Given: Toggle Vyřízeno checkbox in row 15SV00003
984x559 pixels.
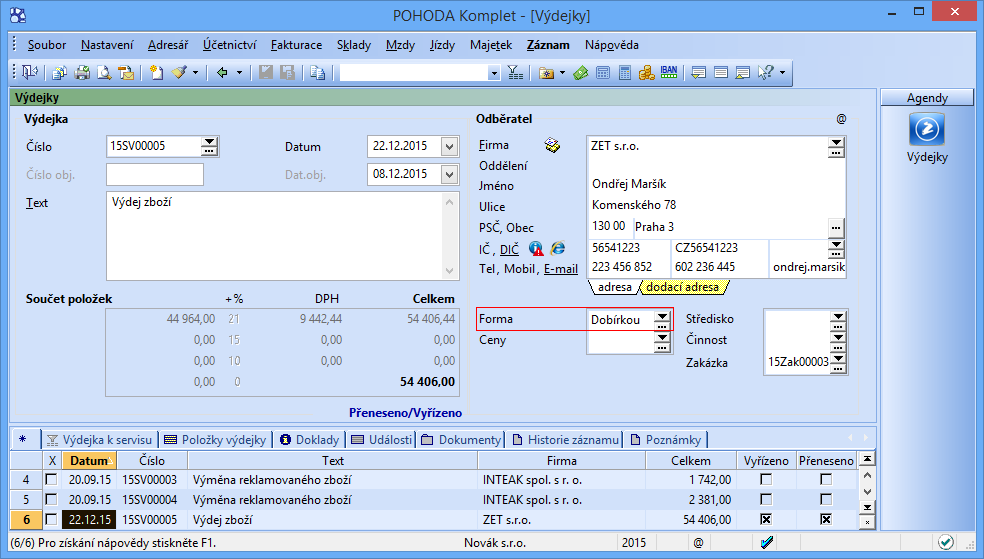Looking at the screenshot, I should click(x=766, y=479).
